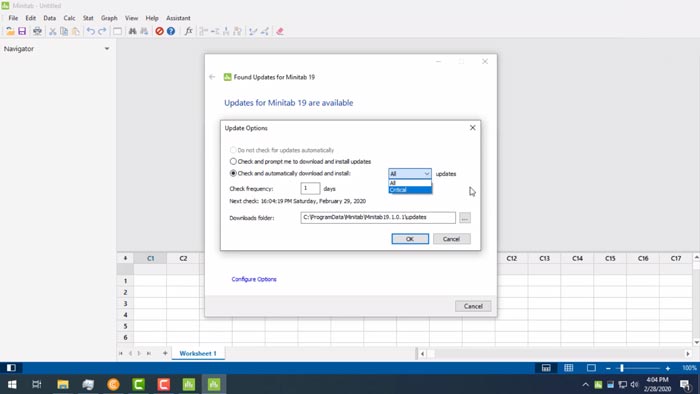Click the status bar single pane view icon

(591, 368)
